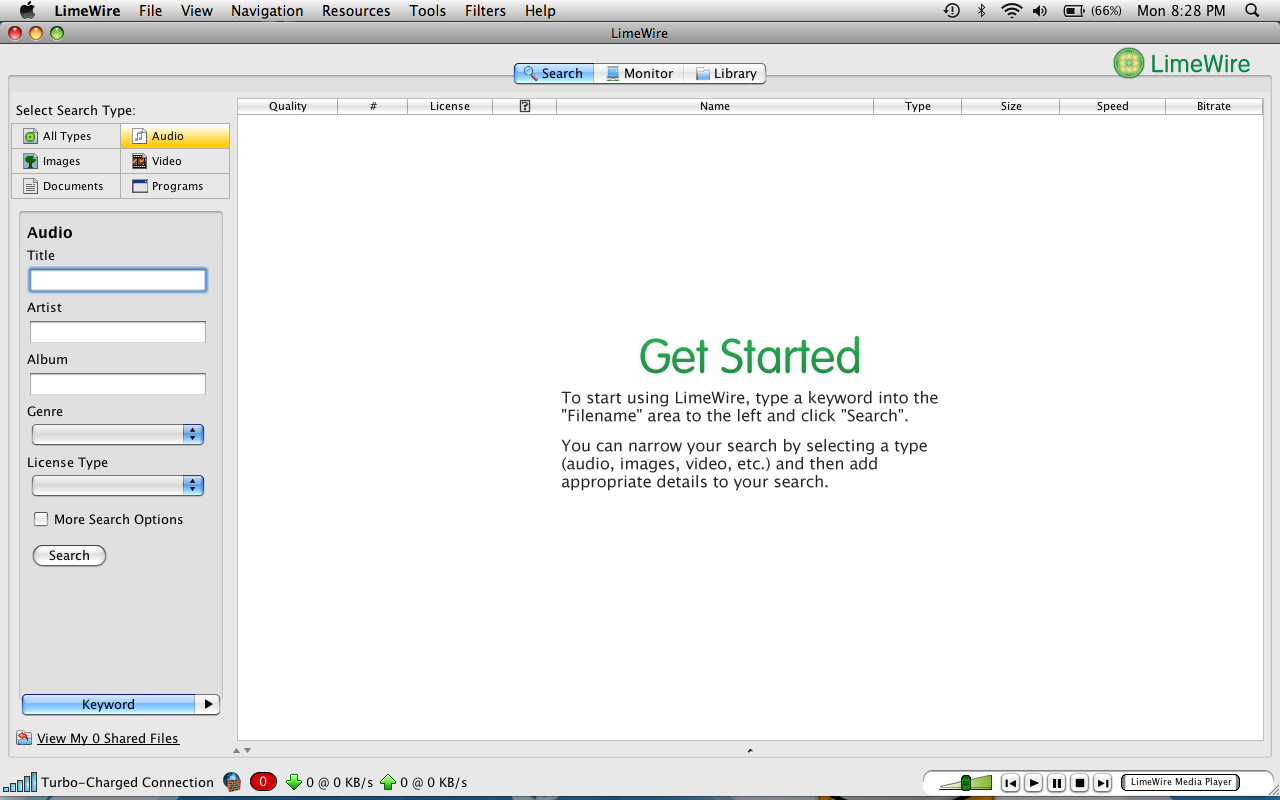
Task: Choose the Images search type
Action: pos(66,161)
